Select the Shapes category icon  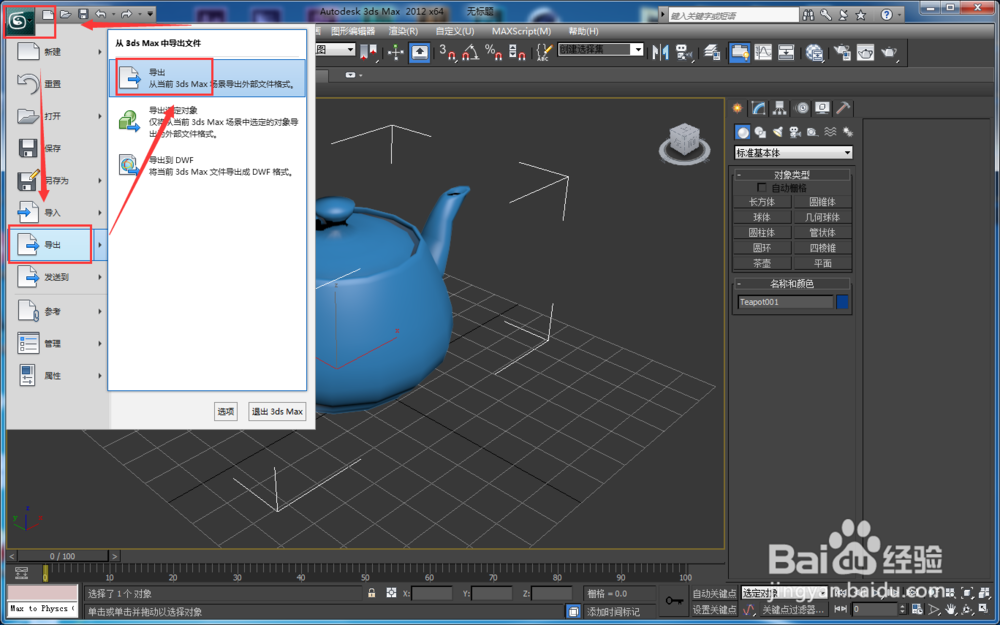(x=760, y=132)
